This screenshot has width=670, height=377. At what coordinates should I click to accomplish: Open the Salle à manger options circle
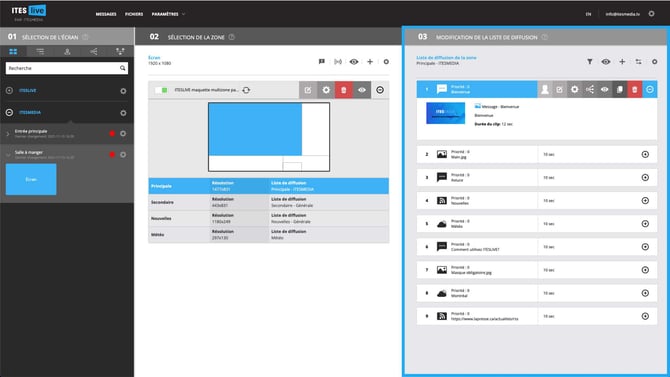click(123, 155)
